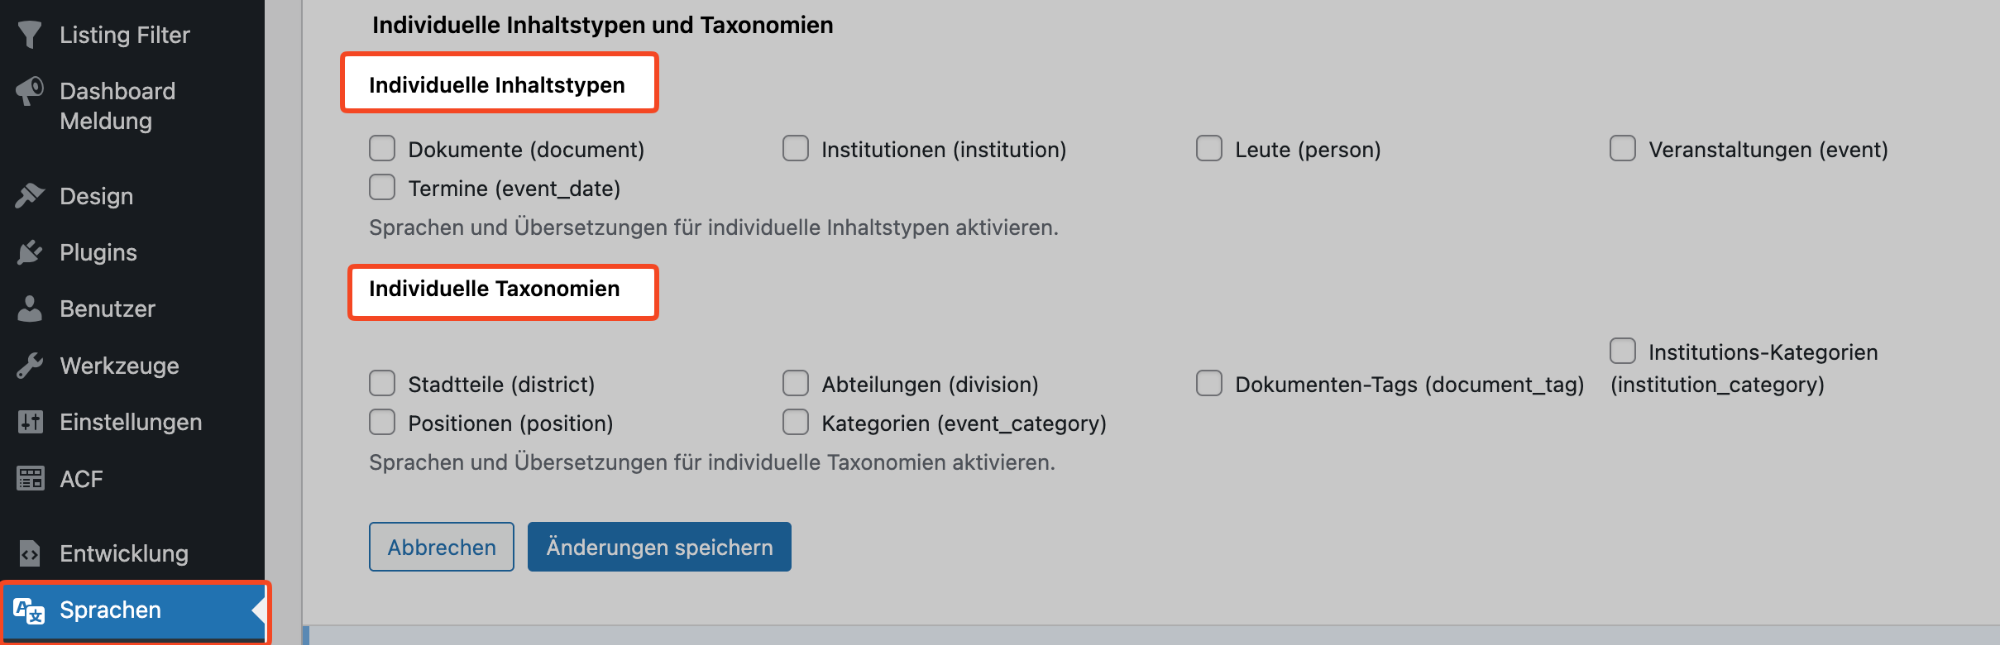Click the Einstellungen sliders icon
This screenshot has width=2000, height=645.
point(30,422)
